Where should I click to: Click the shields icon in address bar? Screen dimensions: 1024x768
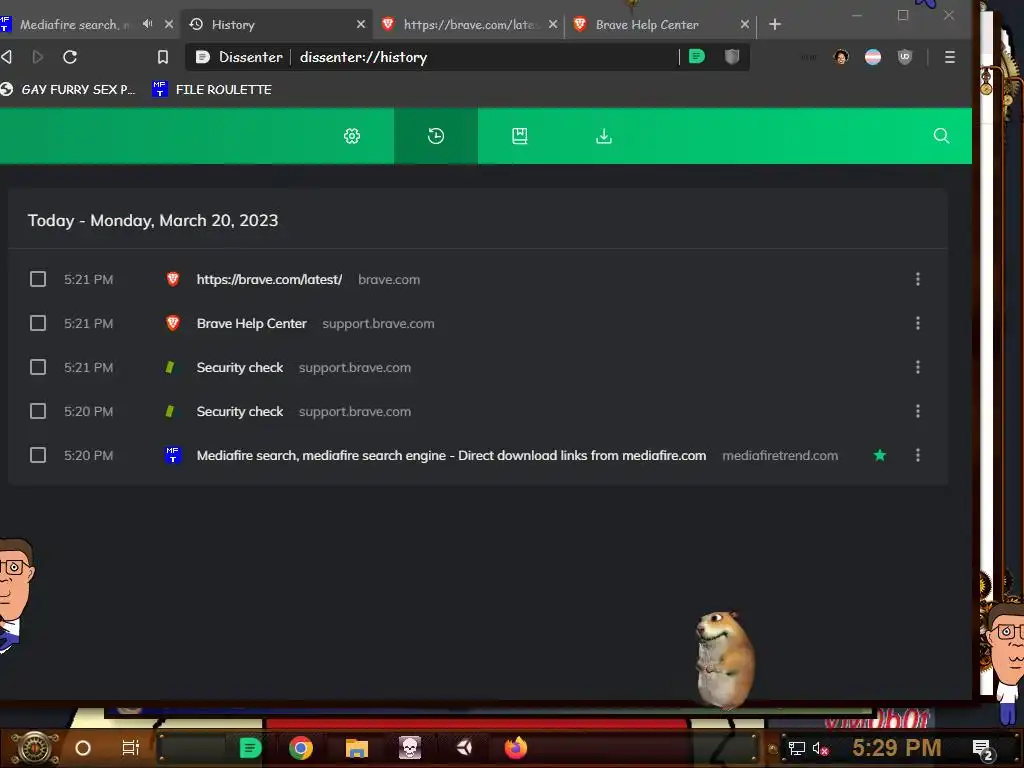pyautogui.click(x=732, y=57)
